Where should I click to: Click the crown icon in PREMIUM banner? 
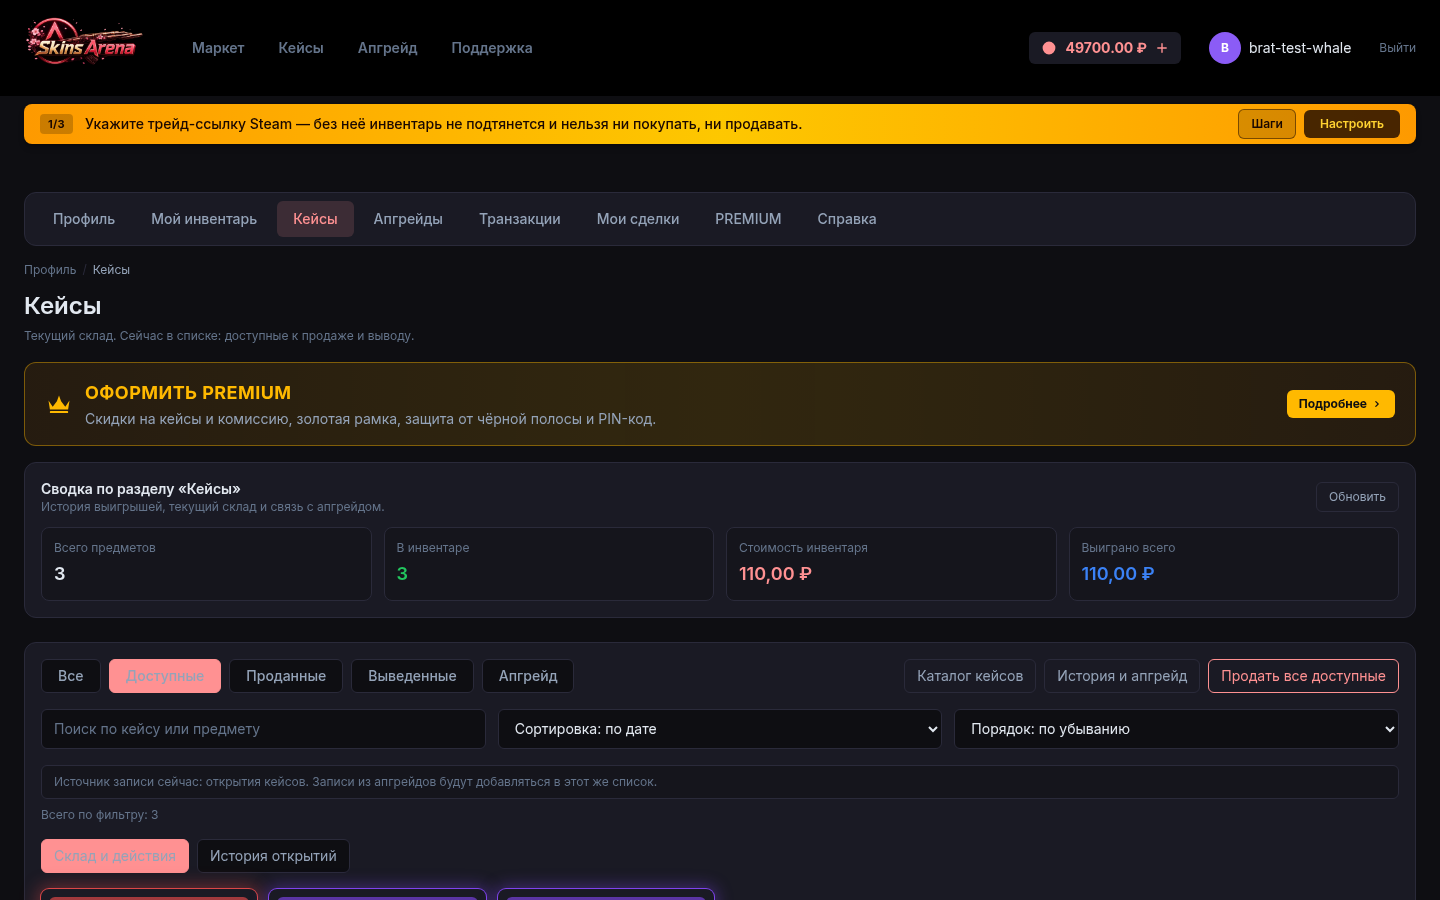click(59, 404)
